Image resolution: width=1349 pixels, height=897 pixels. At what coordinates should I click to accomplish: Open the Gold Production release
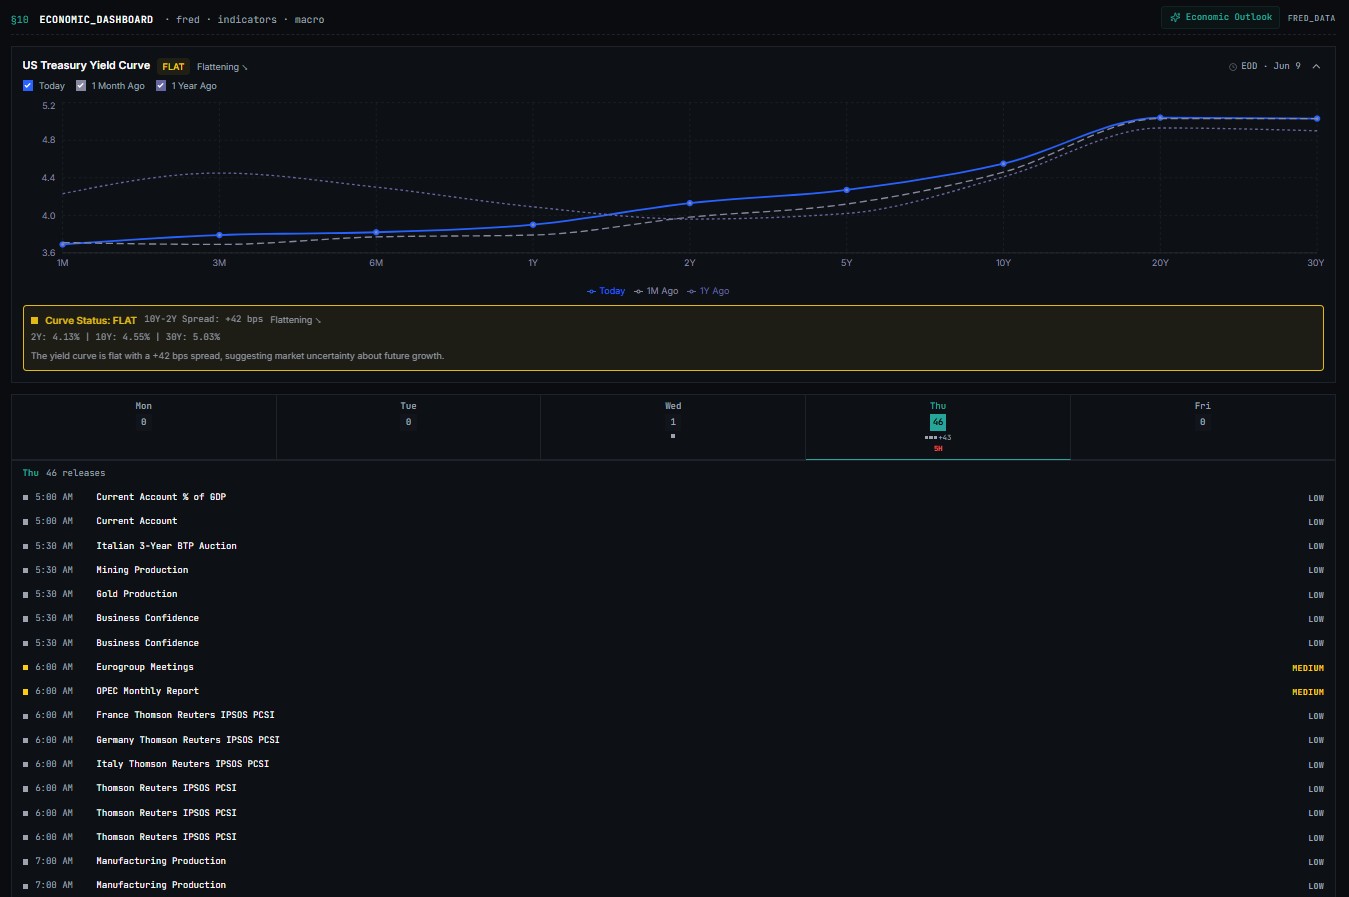click(673, 594)
